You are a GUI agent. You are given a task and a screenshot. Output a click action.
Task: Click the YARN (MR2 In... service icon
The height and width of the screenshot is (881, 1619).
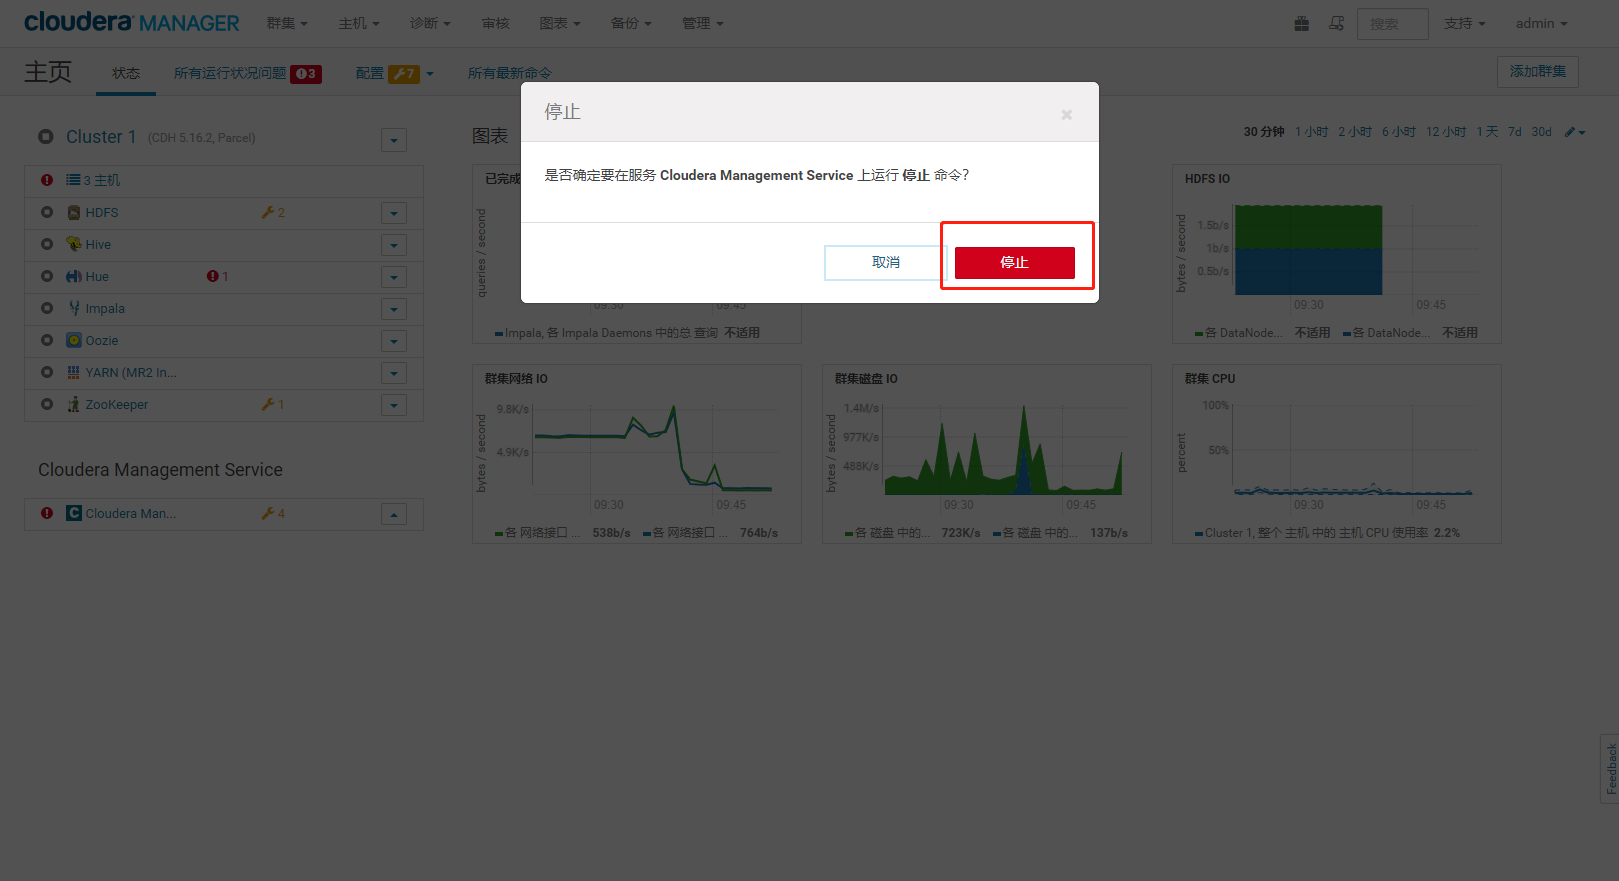click(73, 372)
